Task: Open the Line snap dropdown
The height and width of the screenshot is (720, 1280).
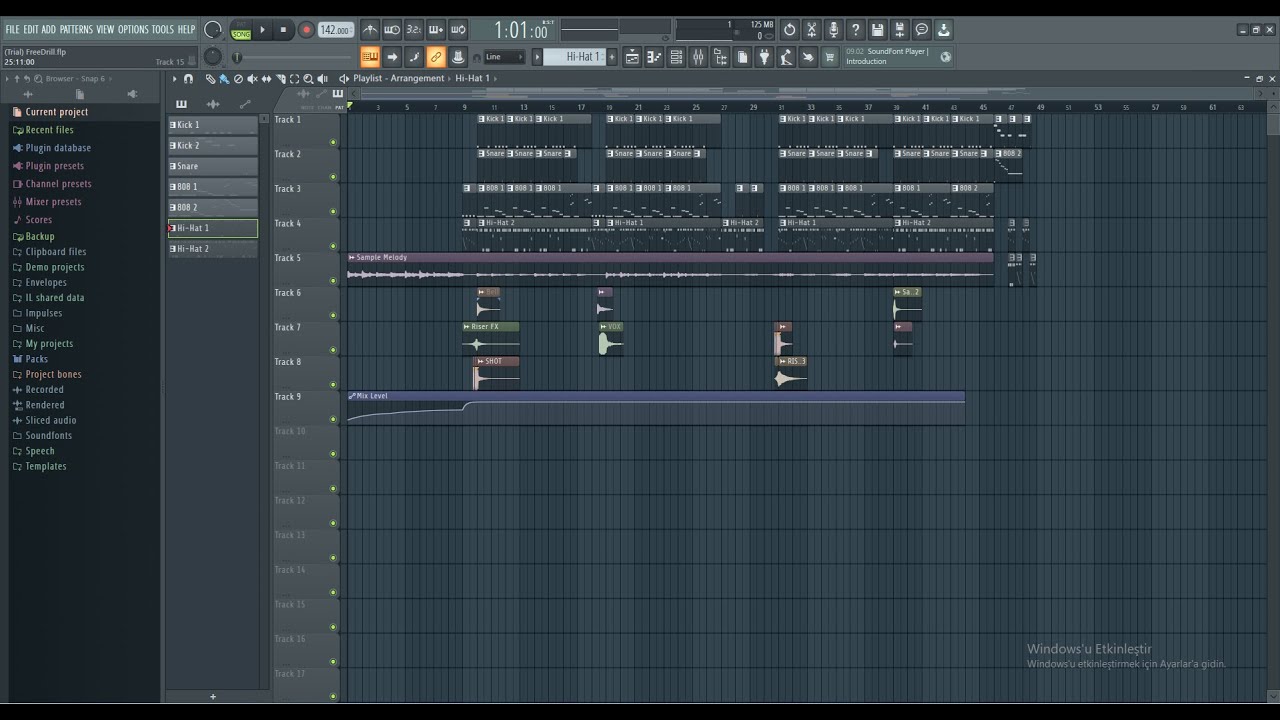Action: pyautogui.click(x=505, y=57)
